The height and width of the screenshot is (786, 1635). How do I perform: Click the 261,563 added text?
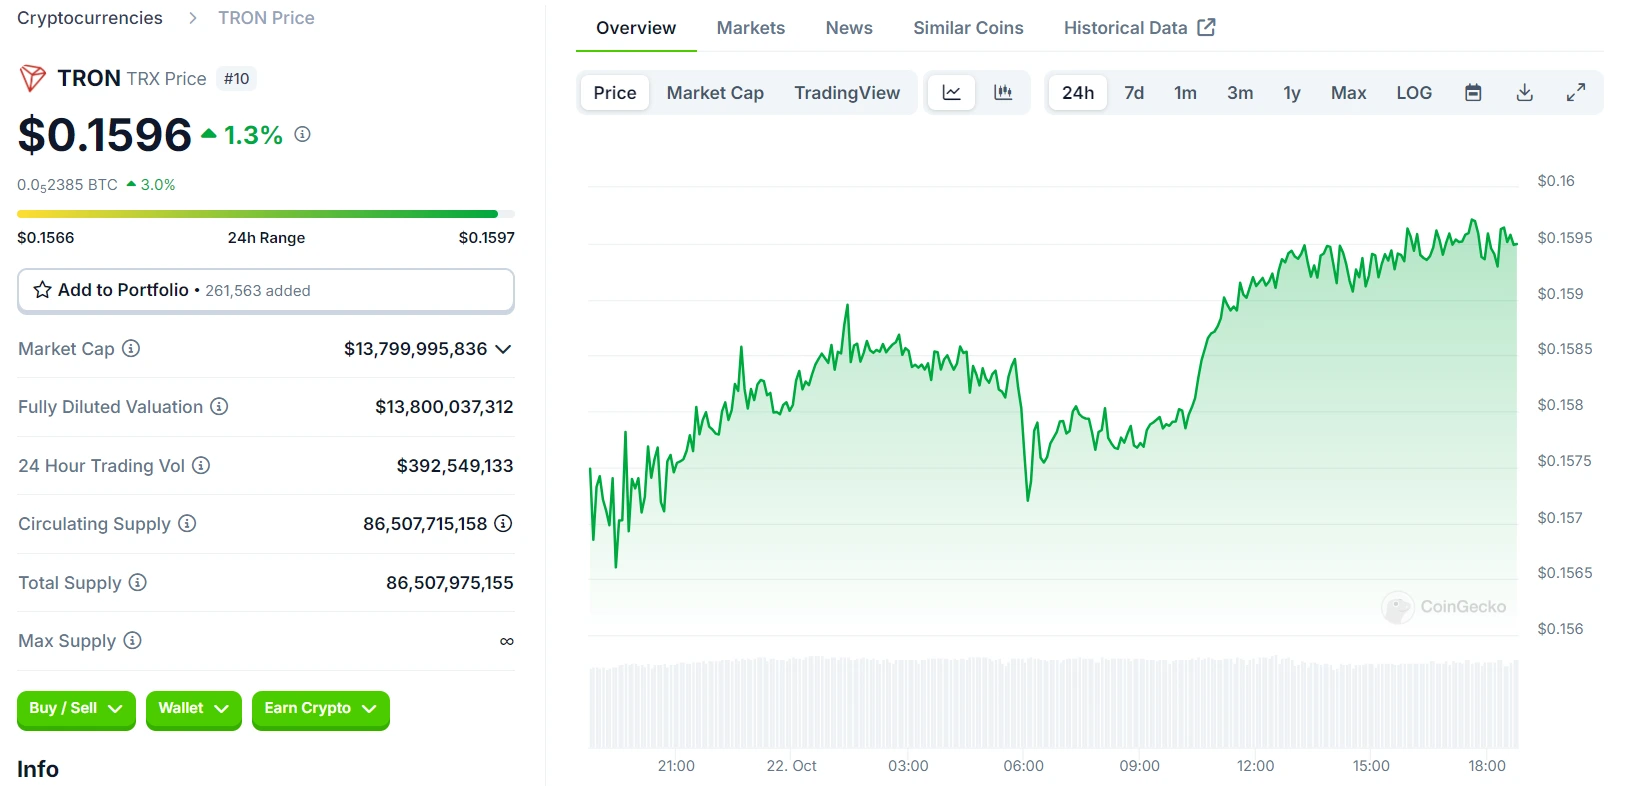(x=258, y=290)
